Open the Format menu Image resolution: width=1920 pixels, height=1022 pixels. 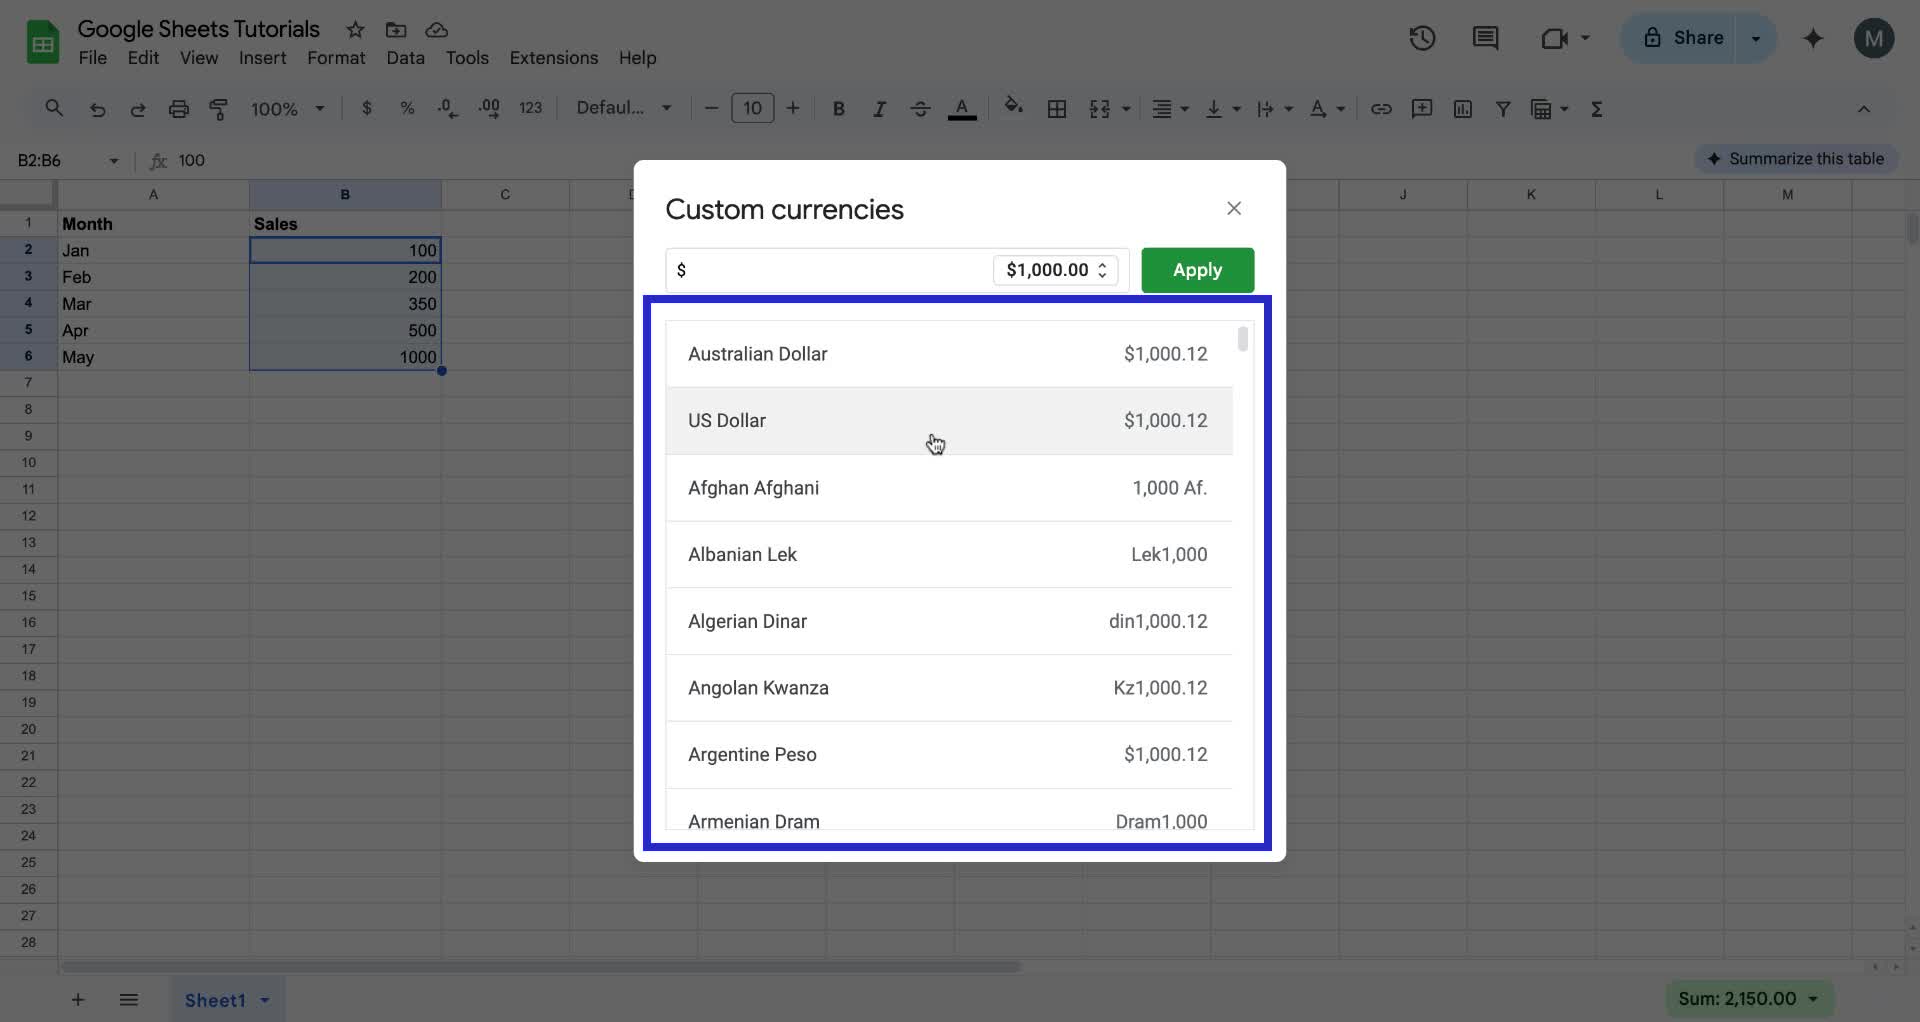click(x=335, y=58)
